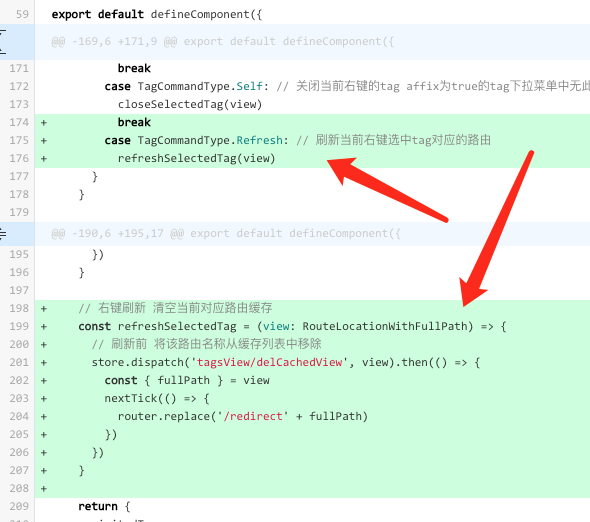Screen dimensions: 590x522
Task: Click the plus marker on line 176
Action: pos(44,159)
